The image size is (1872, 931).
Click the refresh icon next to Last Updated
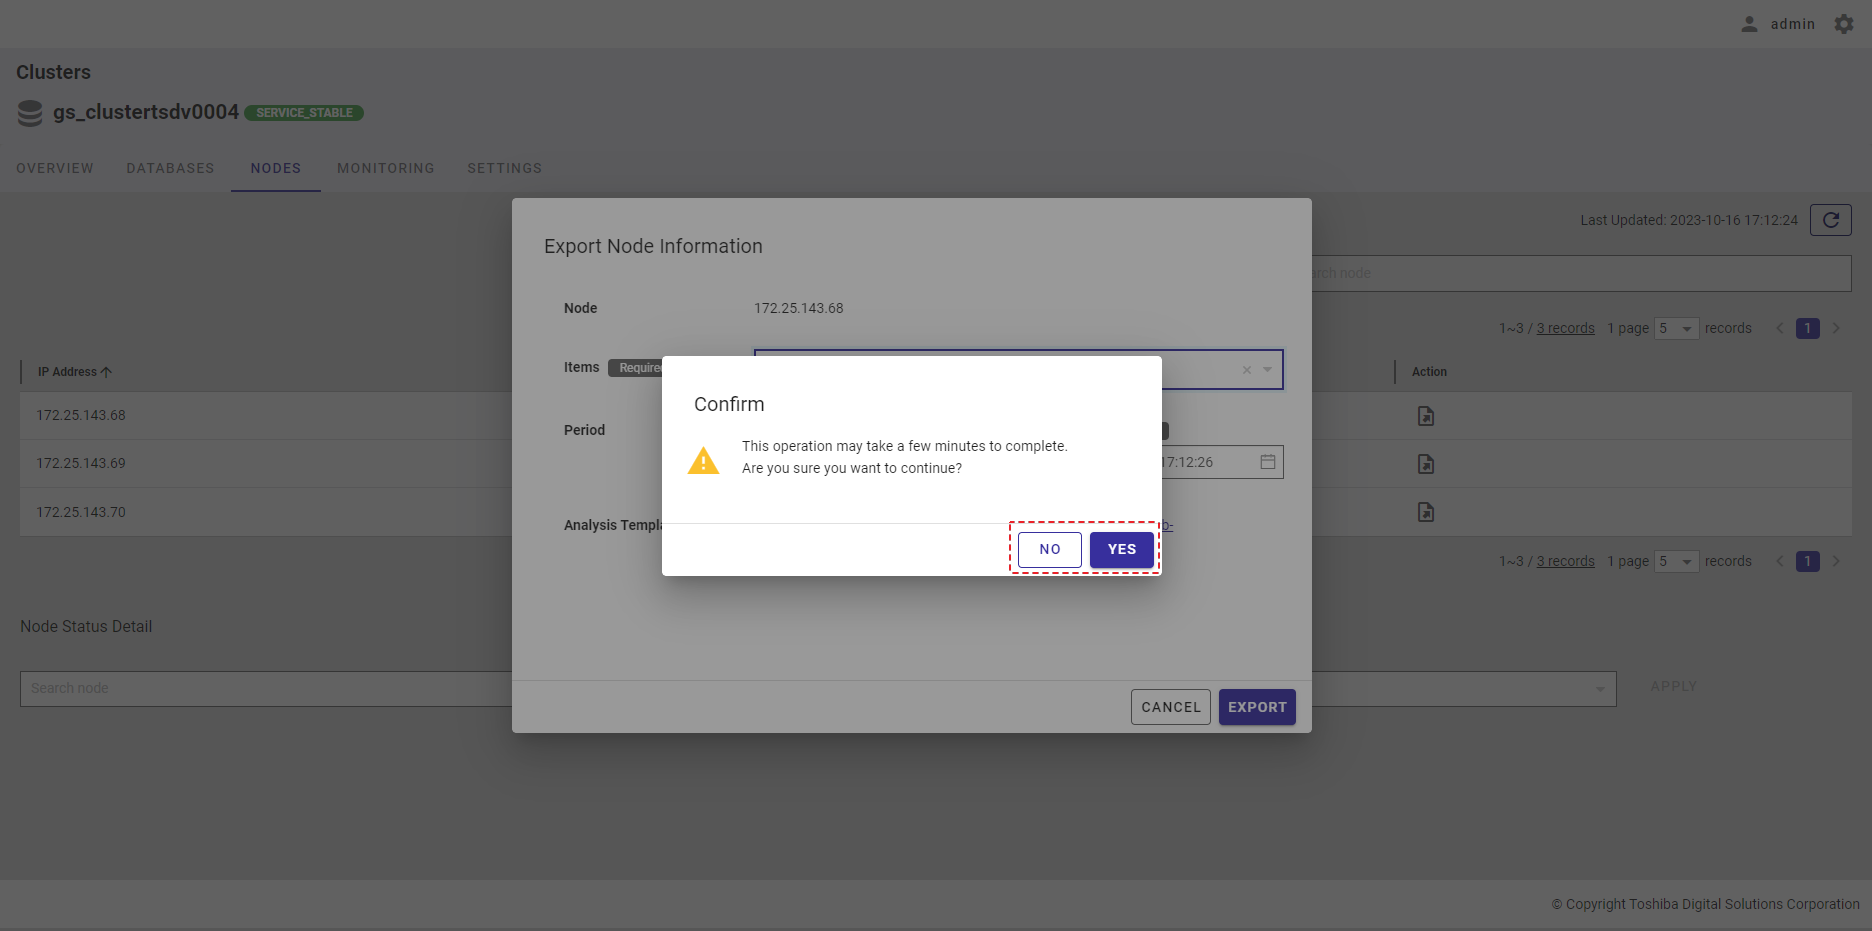pyautogui.click(x=1830, y=220)
